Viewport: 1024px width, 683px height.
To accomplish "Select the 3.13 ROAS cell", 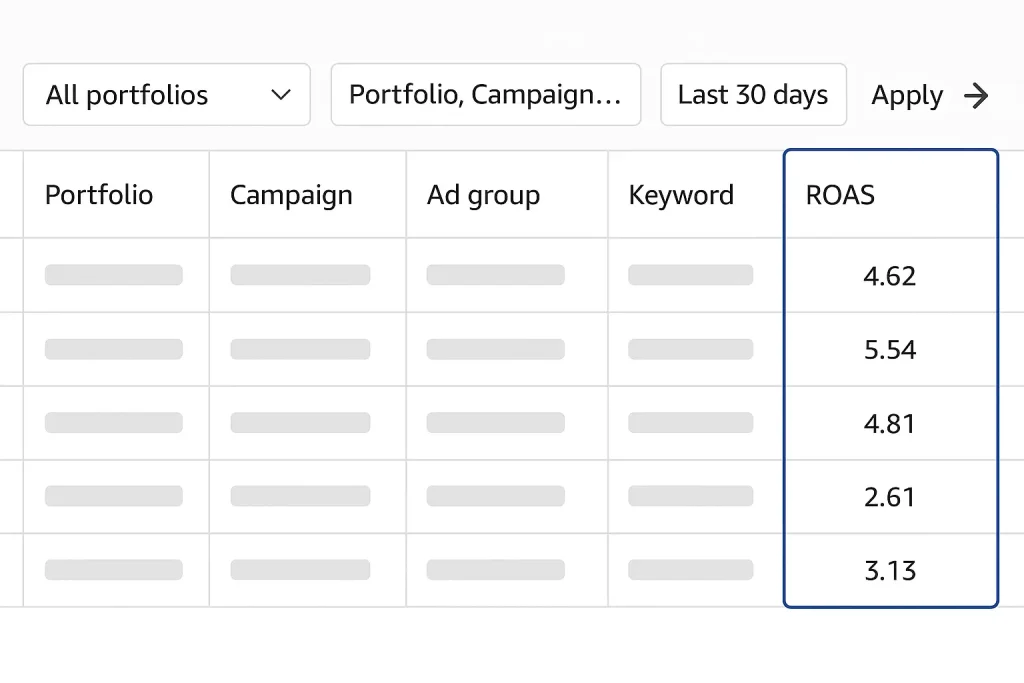I will pos(889,571).
